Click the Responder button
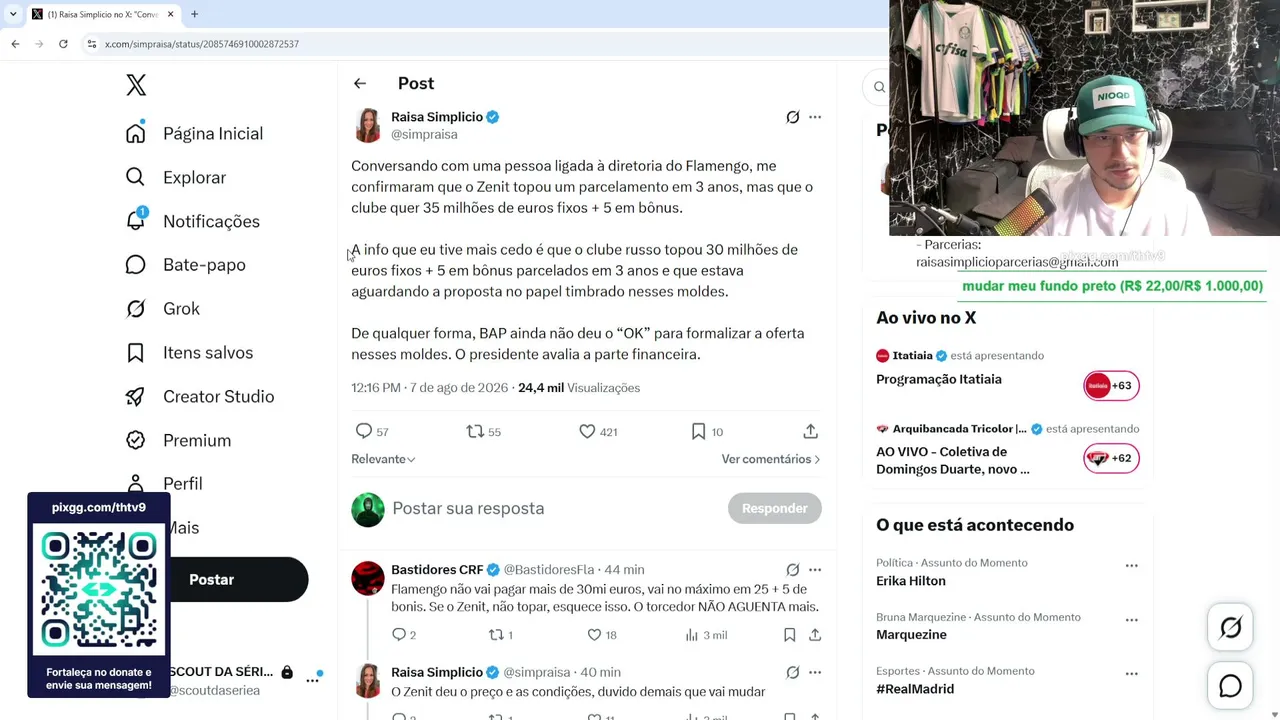 point(775,508)
